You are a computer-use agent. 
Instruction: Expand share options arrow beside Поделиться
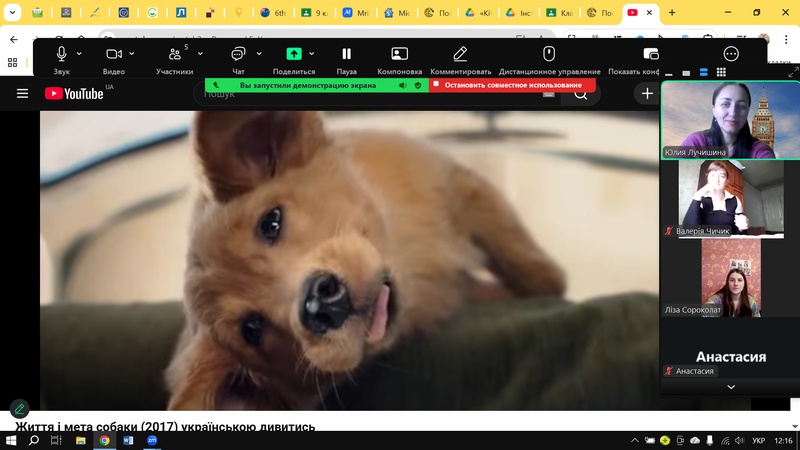click(x=312, y=54)
